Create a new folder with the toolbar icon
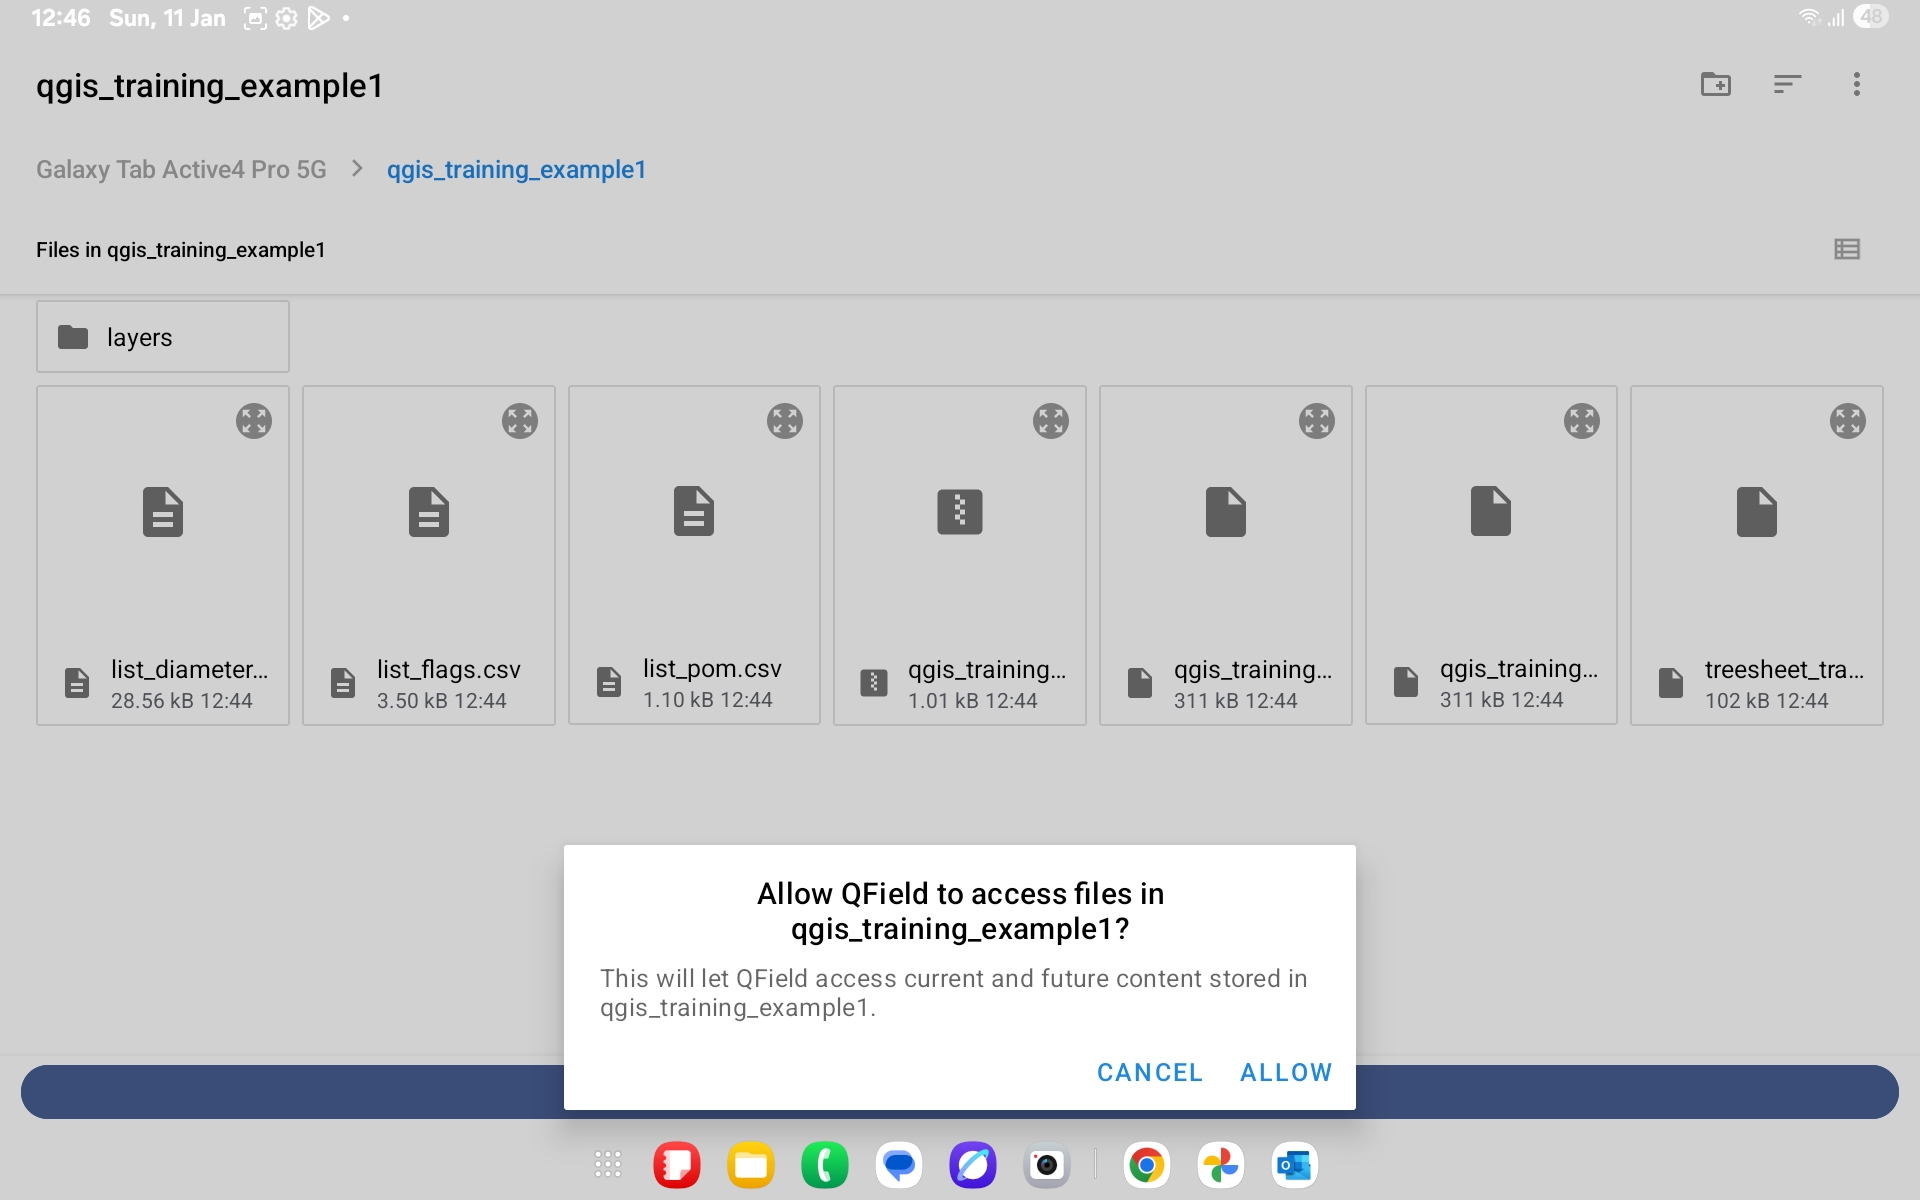This screenshot has height=1200, width=1920. point(1716,85)
